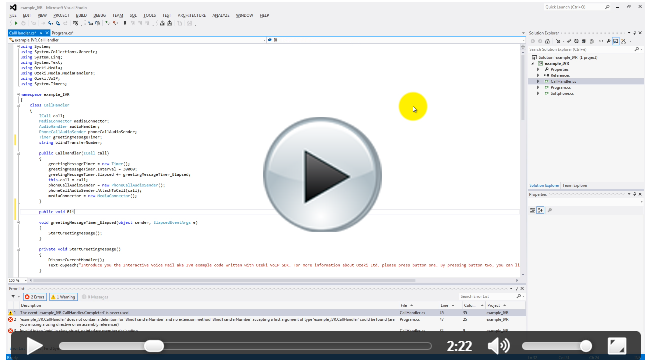Sort Error List by Description column
This screenshot has width=645, height=360.
click(x=31, y=306)
